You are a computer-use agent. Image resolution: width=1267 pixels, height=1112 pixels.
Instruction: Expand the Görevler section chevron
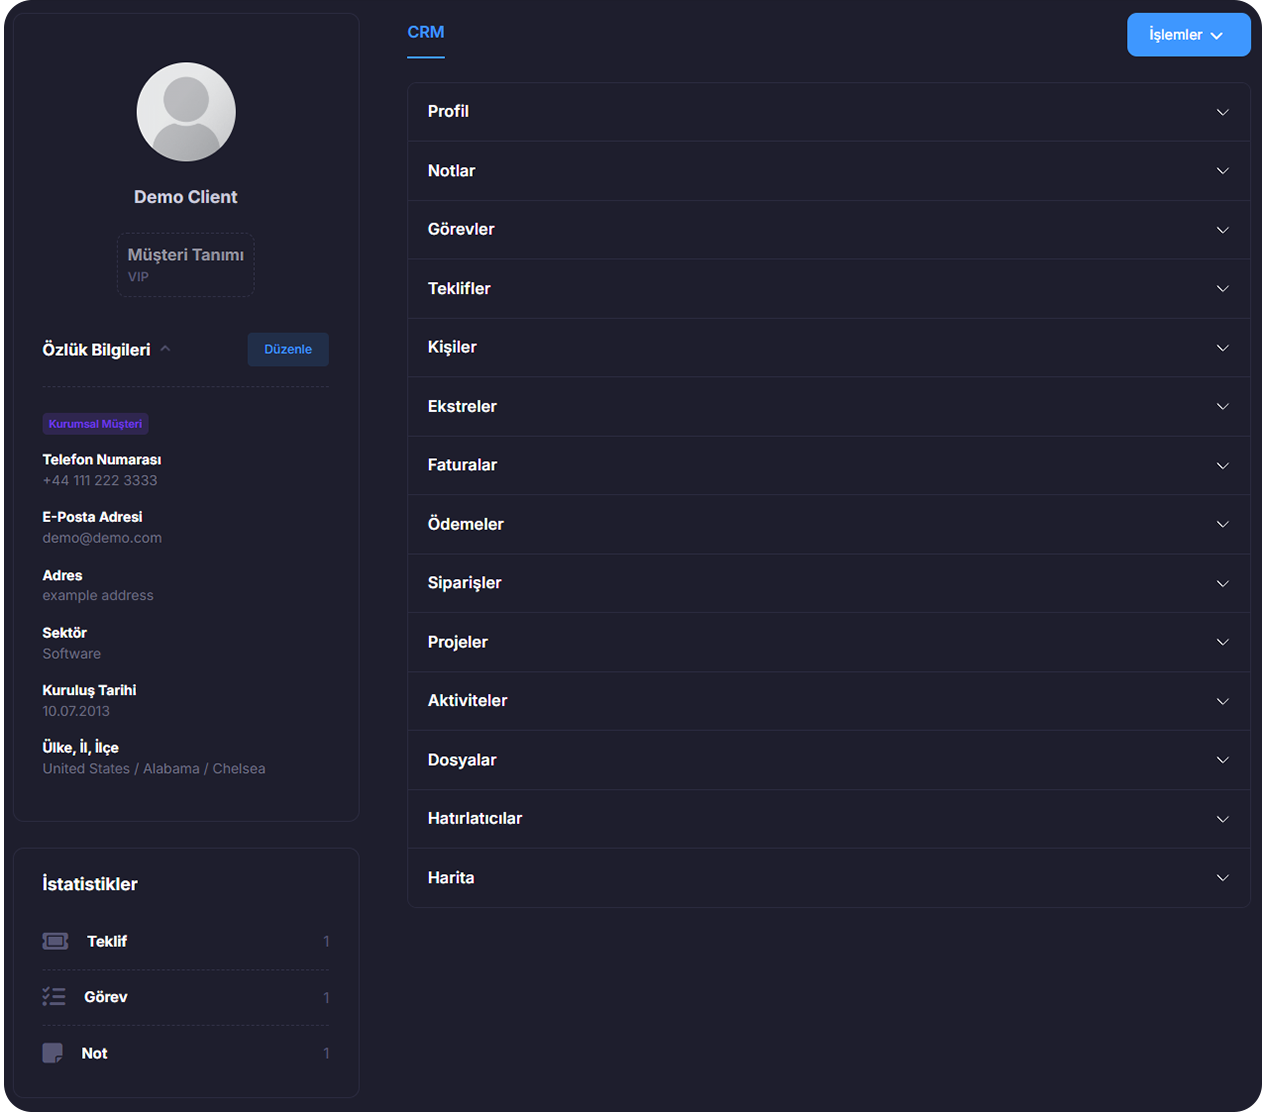pos(1222,230)
